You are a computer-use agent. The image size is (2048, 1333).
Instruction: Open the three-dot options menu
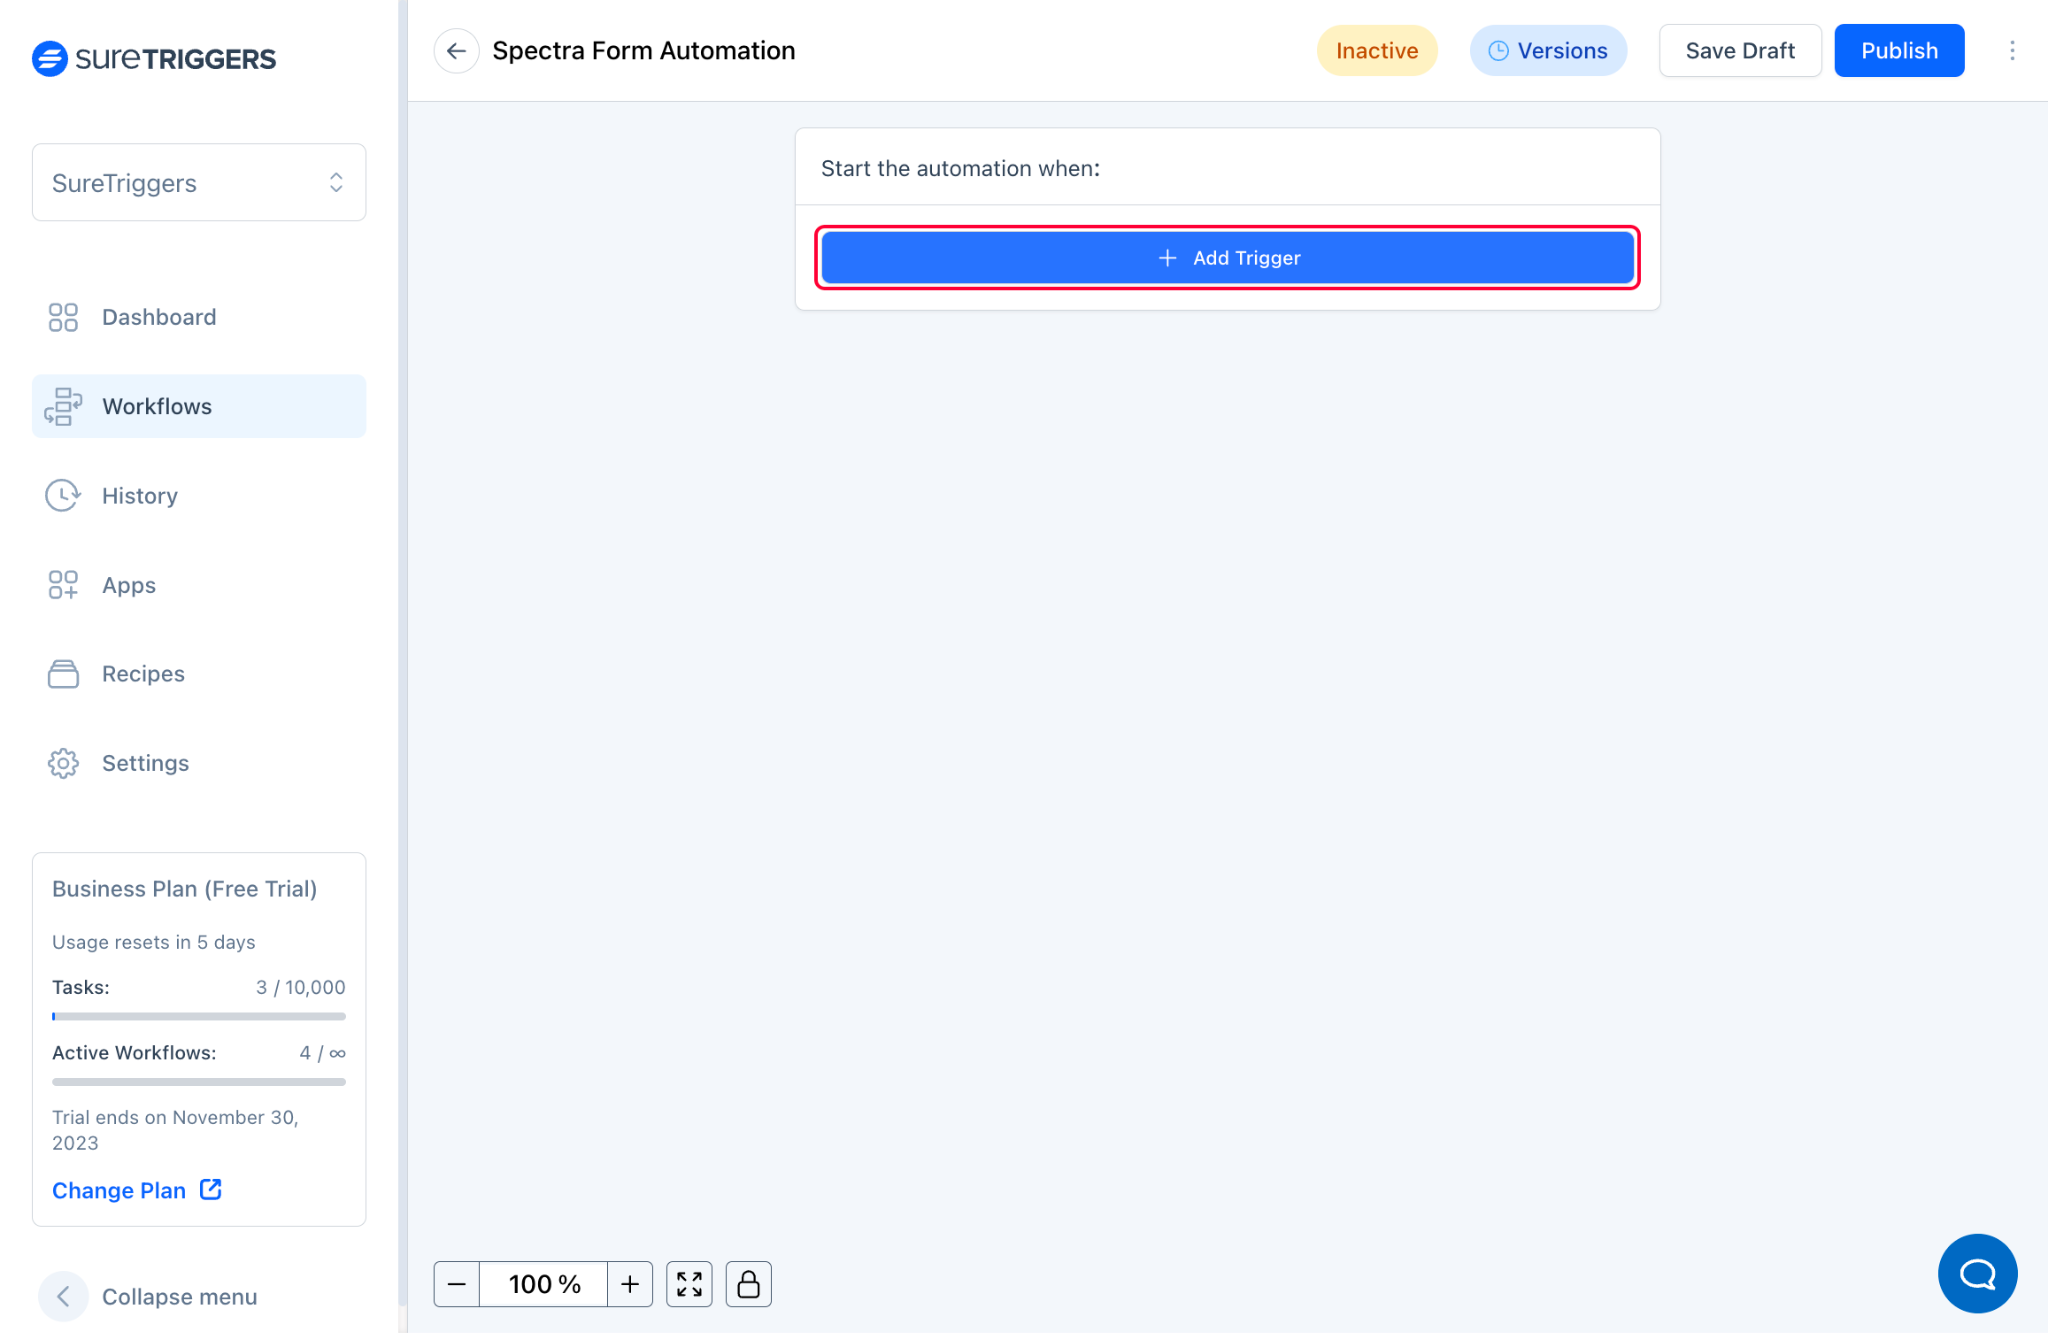point(2013,50)
